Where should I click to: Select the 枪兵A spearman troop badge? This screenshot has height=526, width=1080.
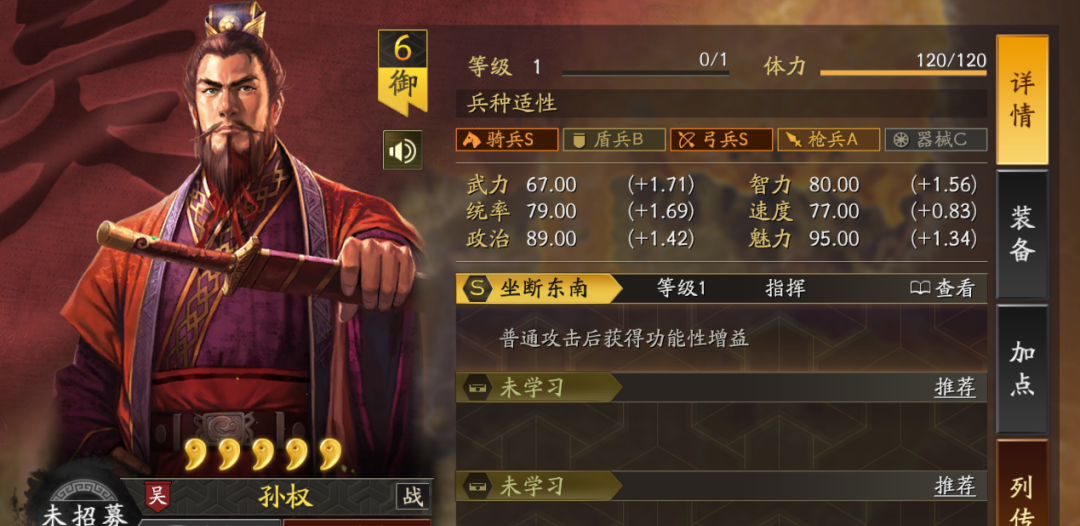tap(829, 140)
